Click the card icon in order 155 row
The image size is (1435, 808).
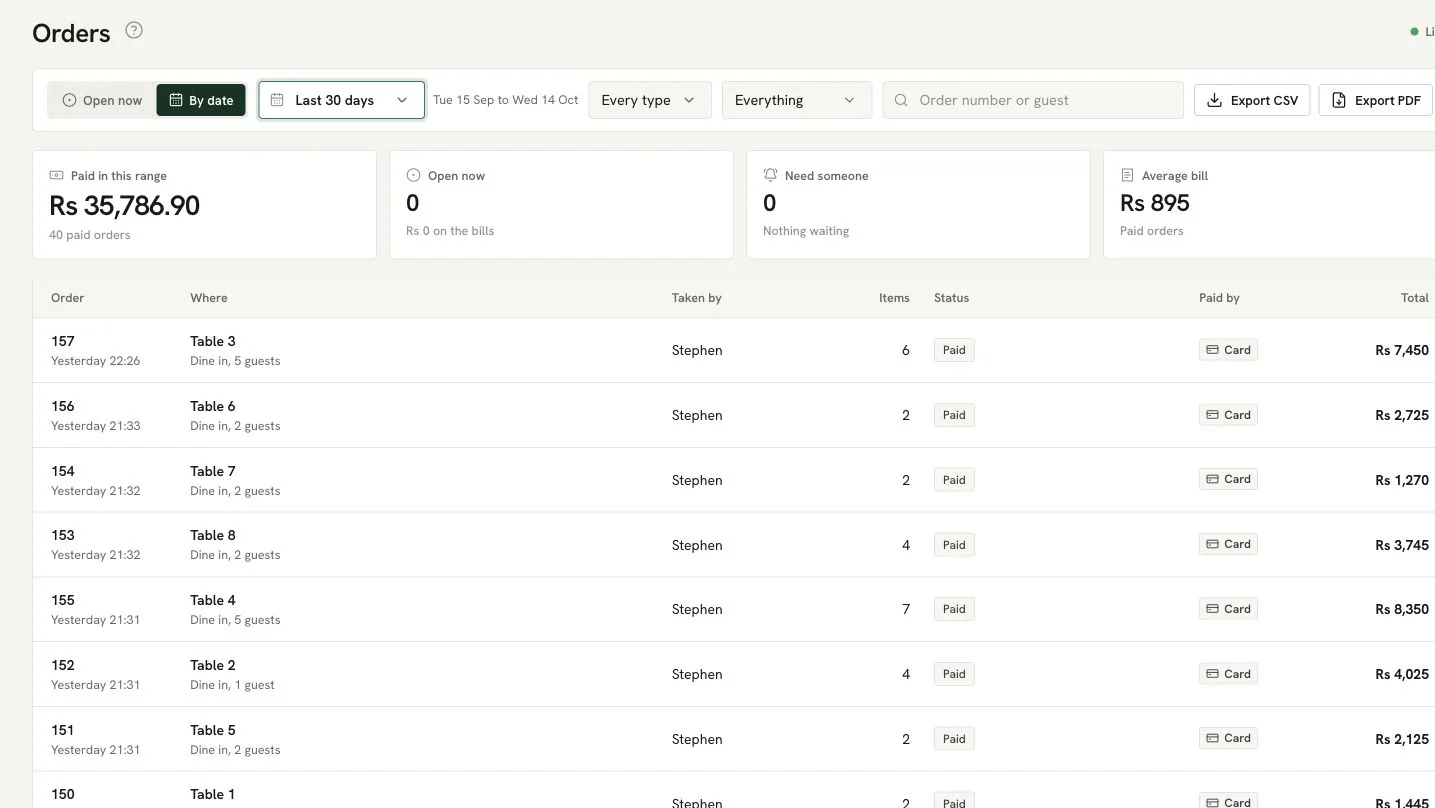pos(1212,609)
